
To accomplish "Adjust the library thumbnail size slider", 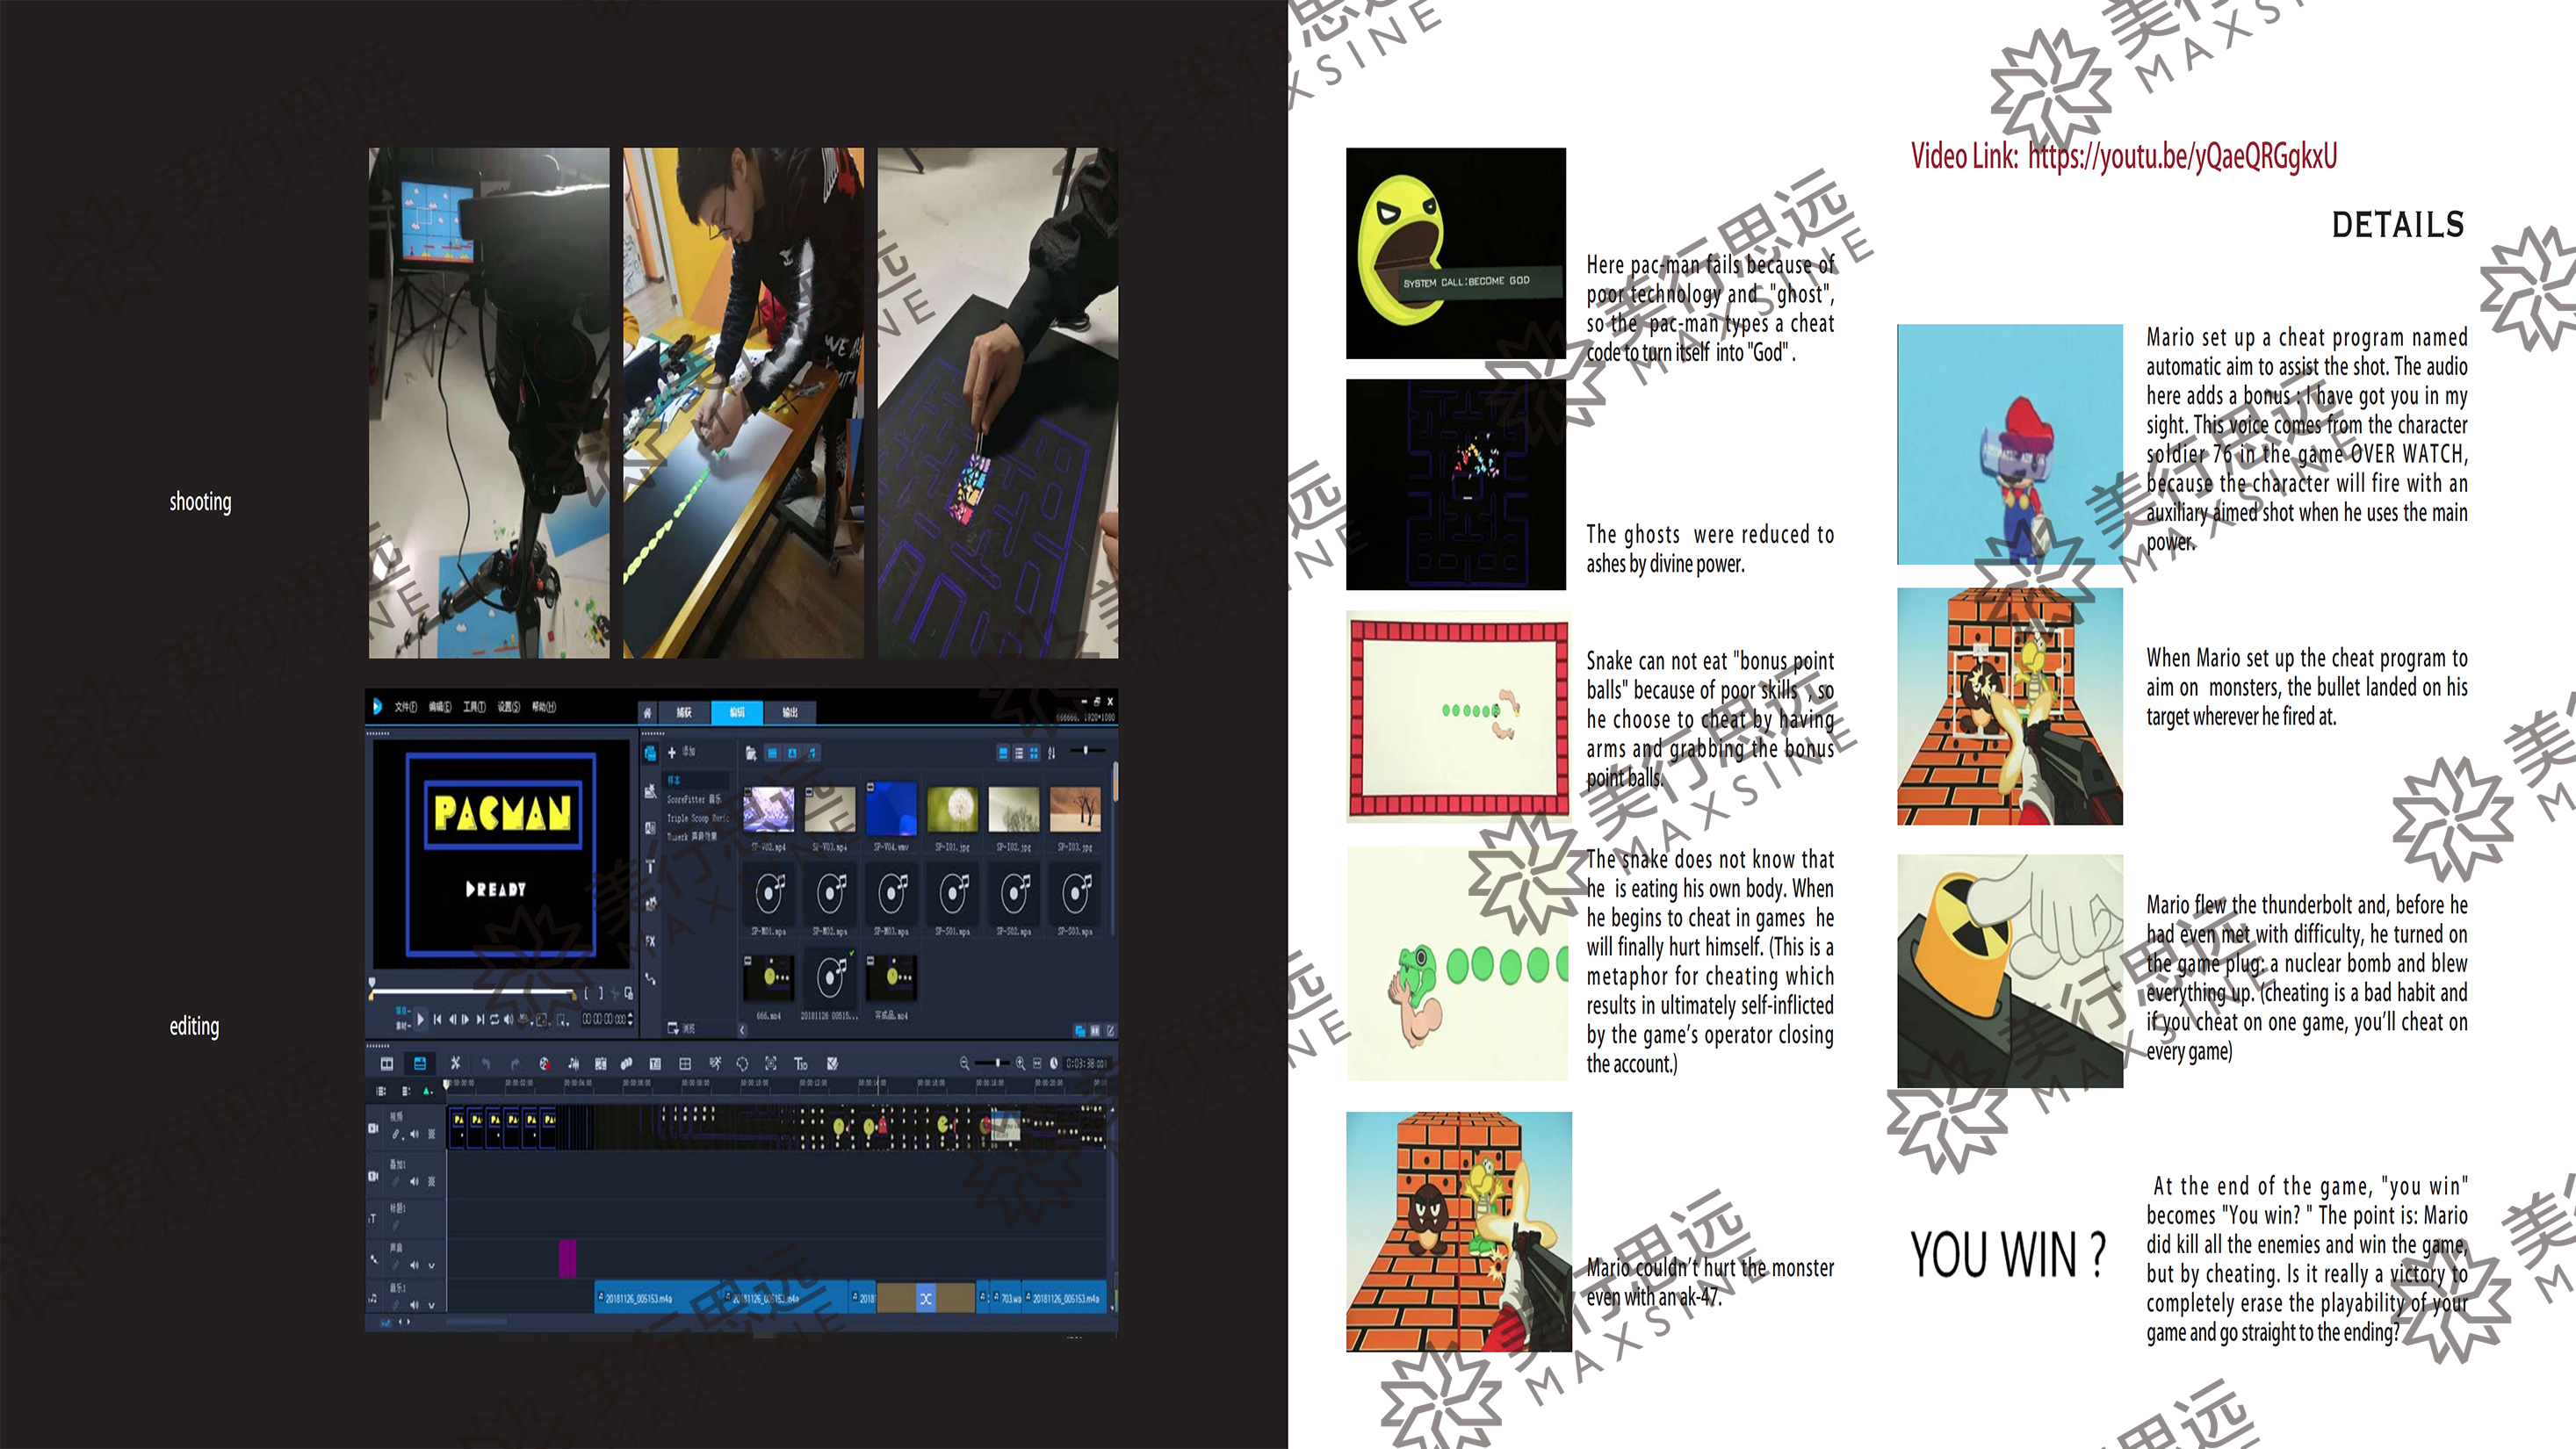I will (x=1088, y=751).
